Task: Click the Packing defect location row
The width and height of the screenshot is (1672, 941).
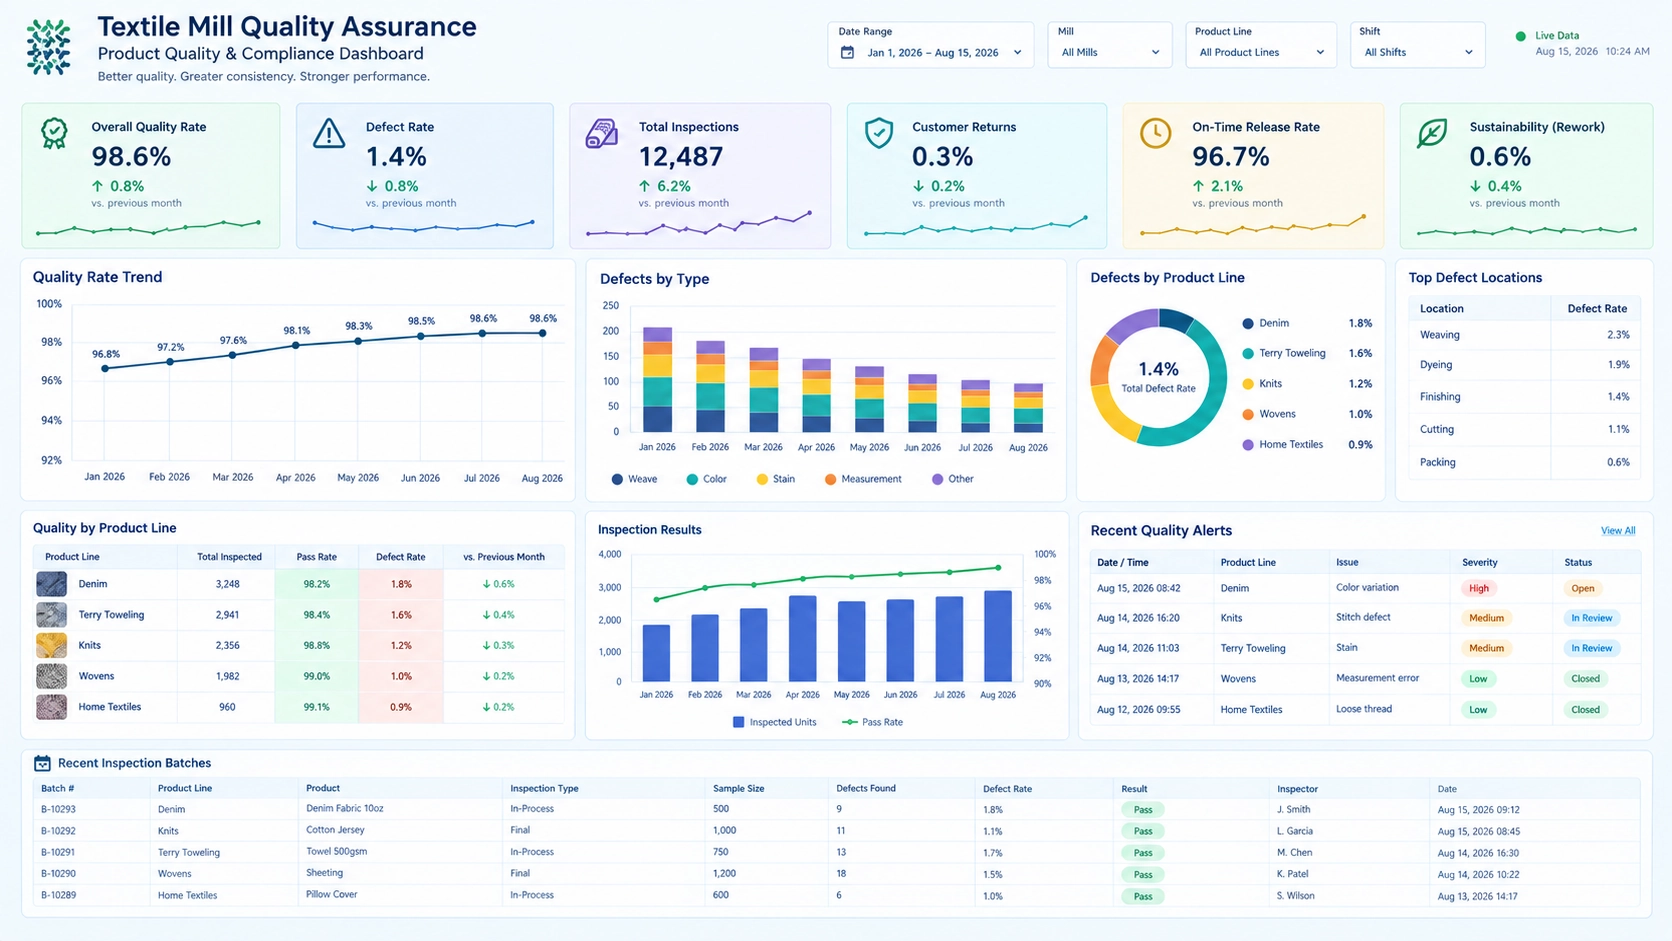Action: (x=1524, y=462)
